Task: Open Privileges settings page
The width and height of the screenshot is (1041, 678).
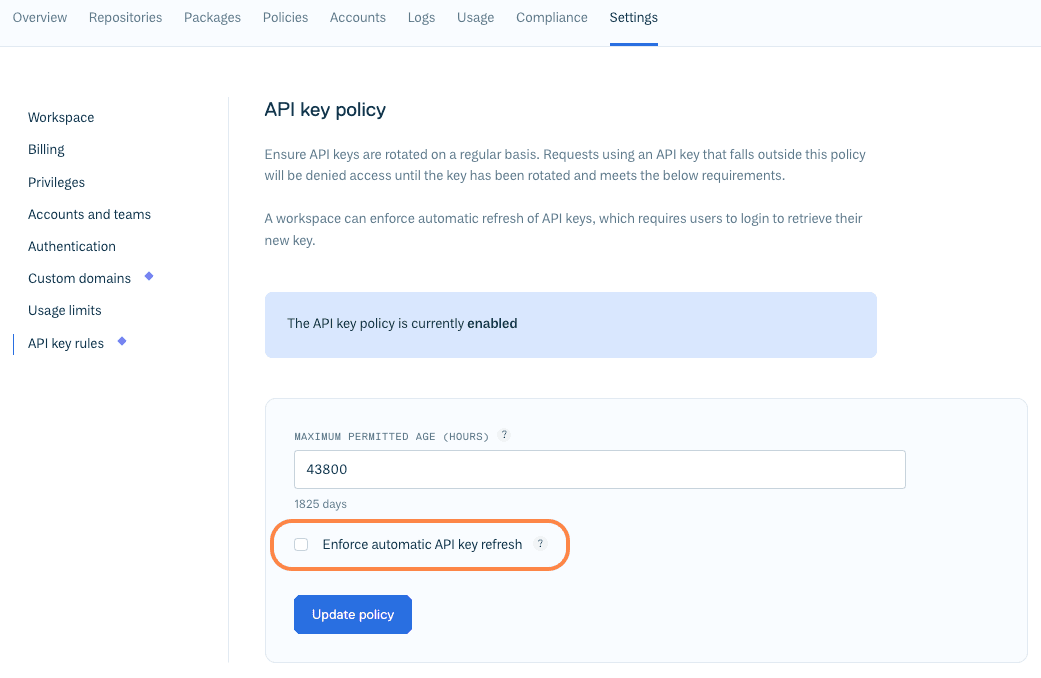Action: [56, 182]
